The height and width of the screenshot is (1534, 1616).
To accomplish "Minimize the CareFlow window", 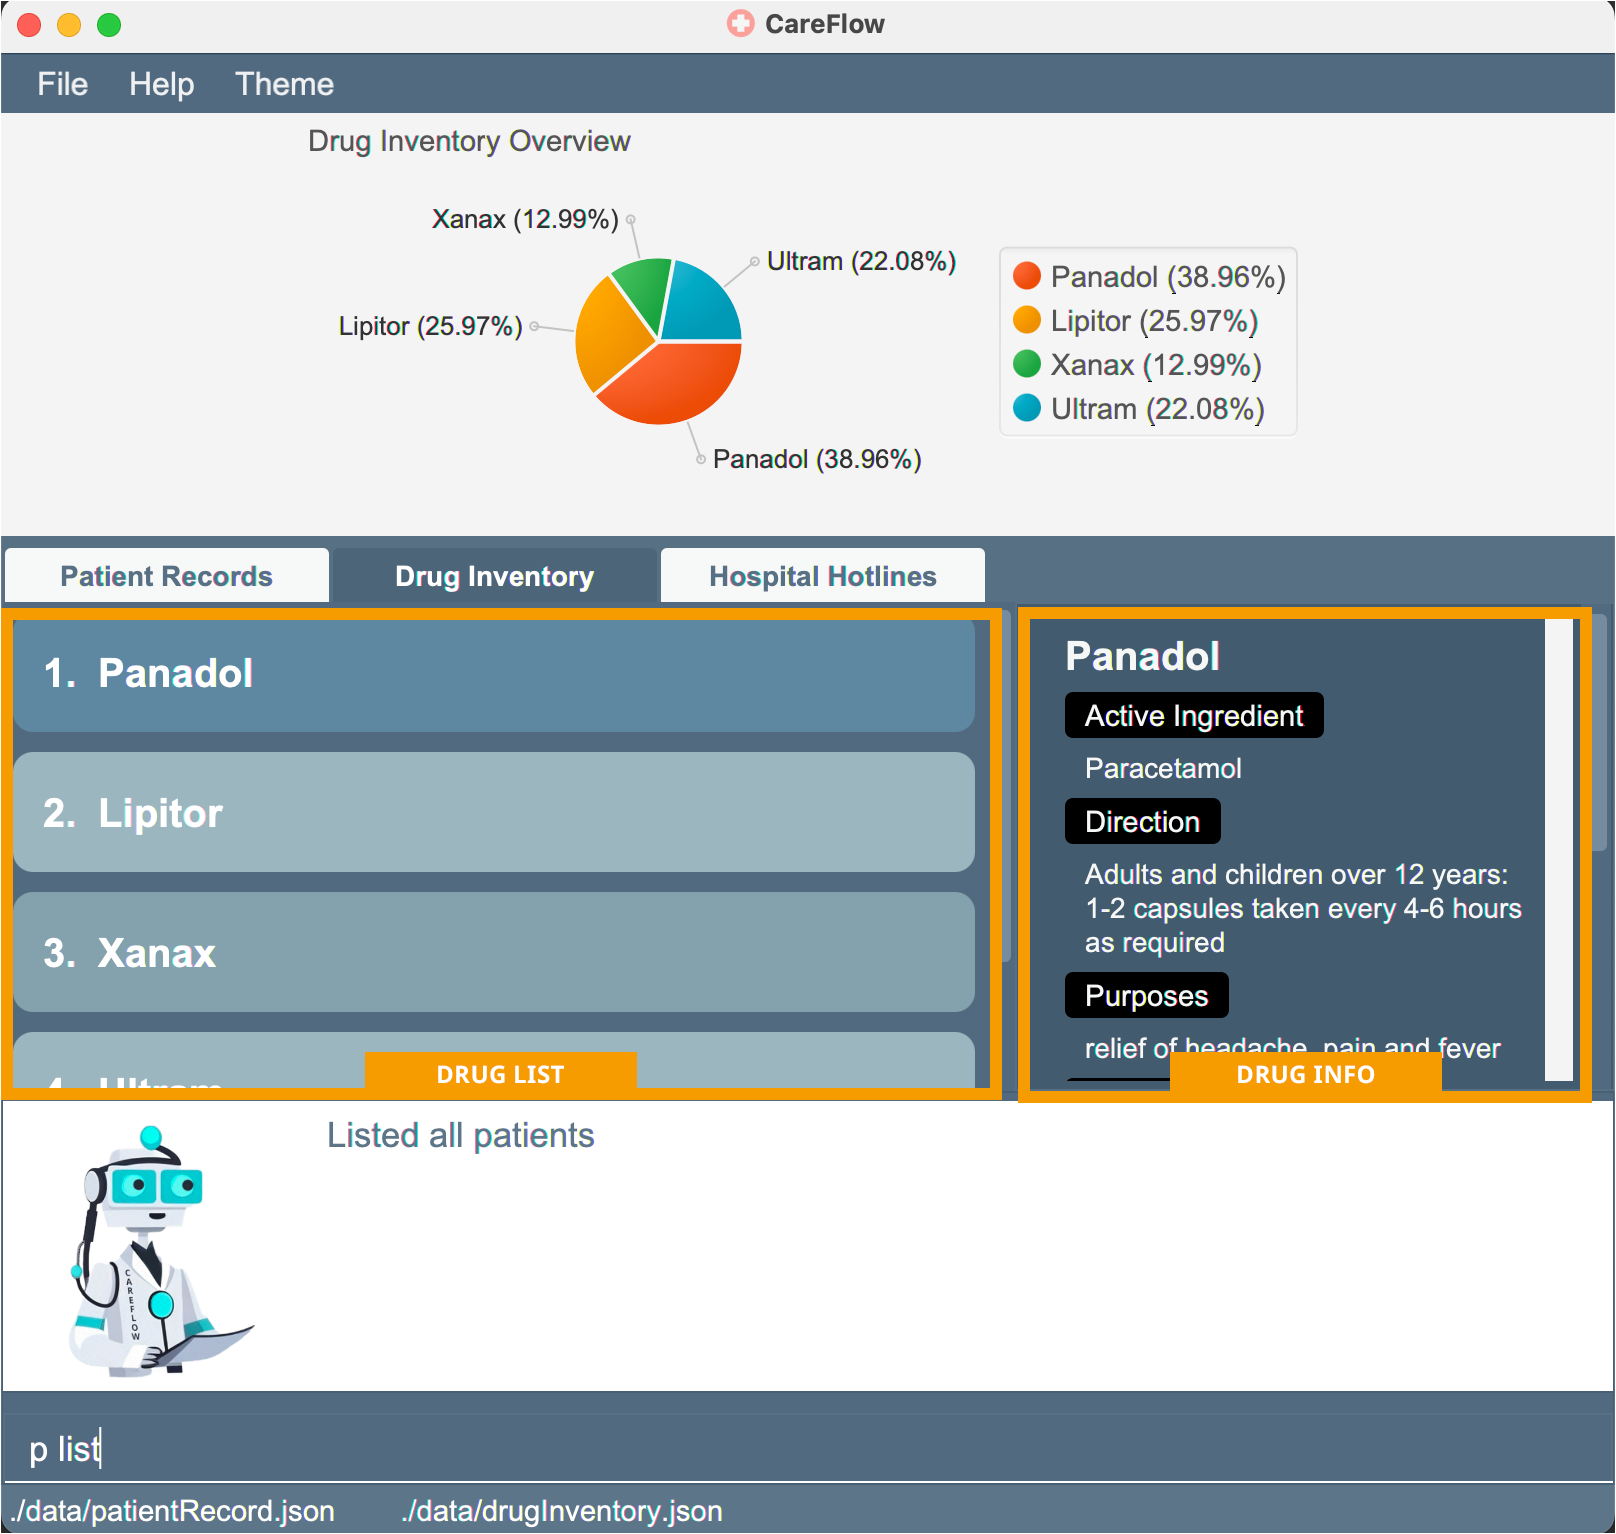I will point(69,25).
